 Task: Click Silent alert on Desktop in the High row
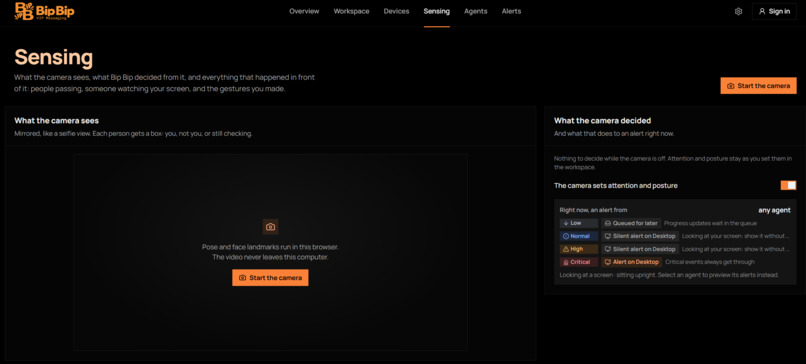640,249
